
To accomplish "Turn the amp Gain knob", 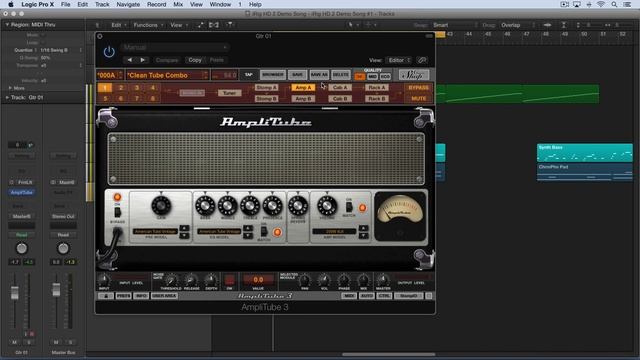I will [x=161, y=206].
